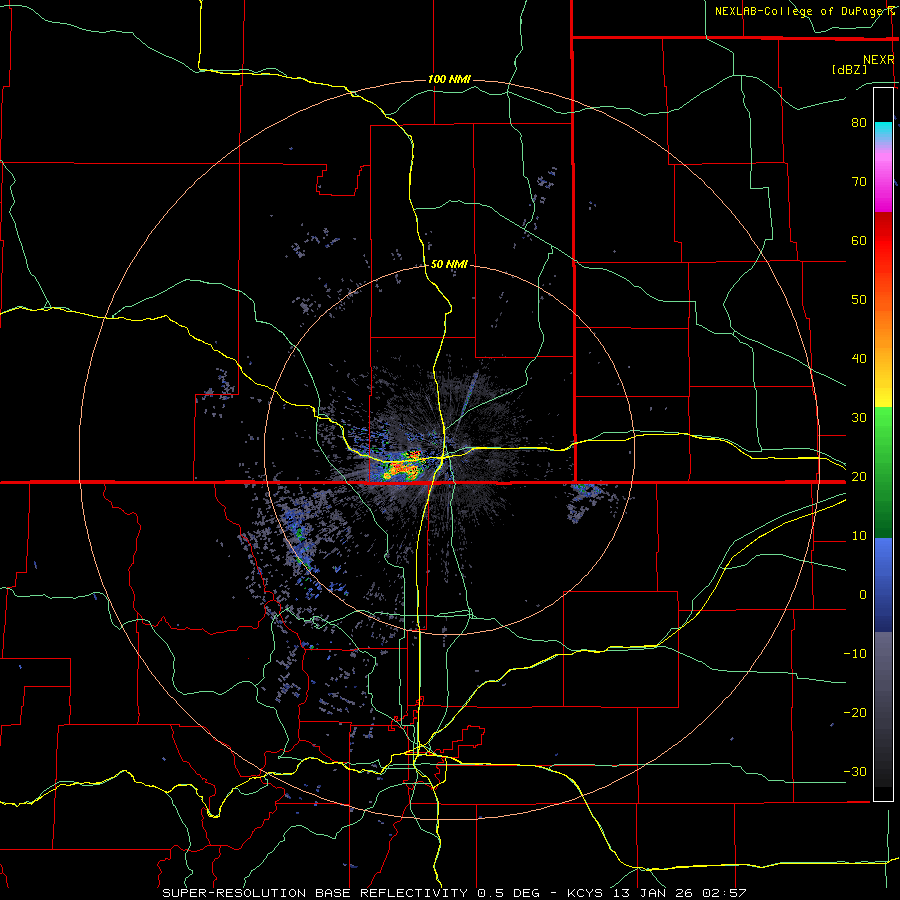
Task: Click the [dBZ] unit label
Action: (x=849, y=69)
